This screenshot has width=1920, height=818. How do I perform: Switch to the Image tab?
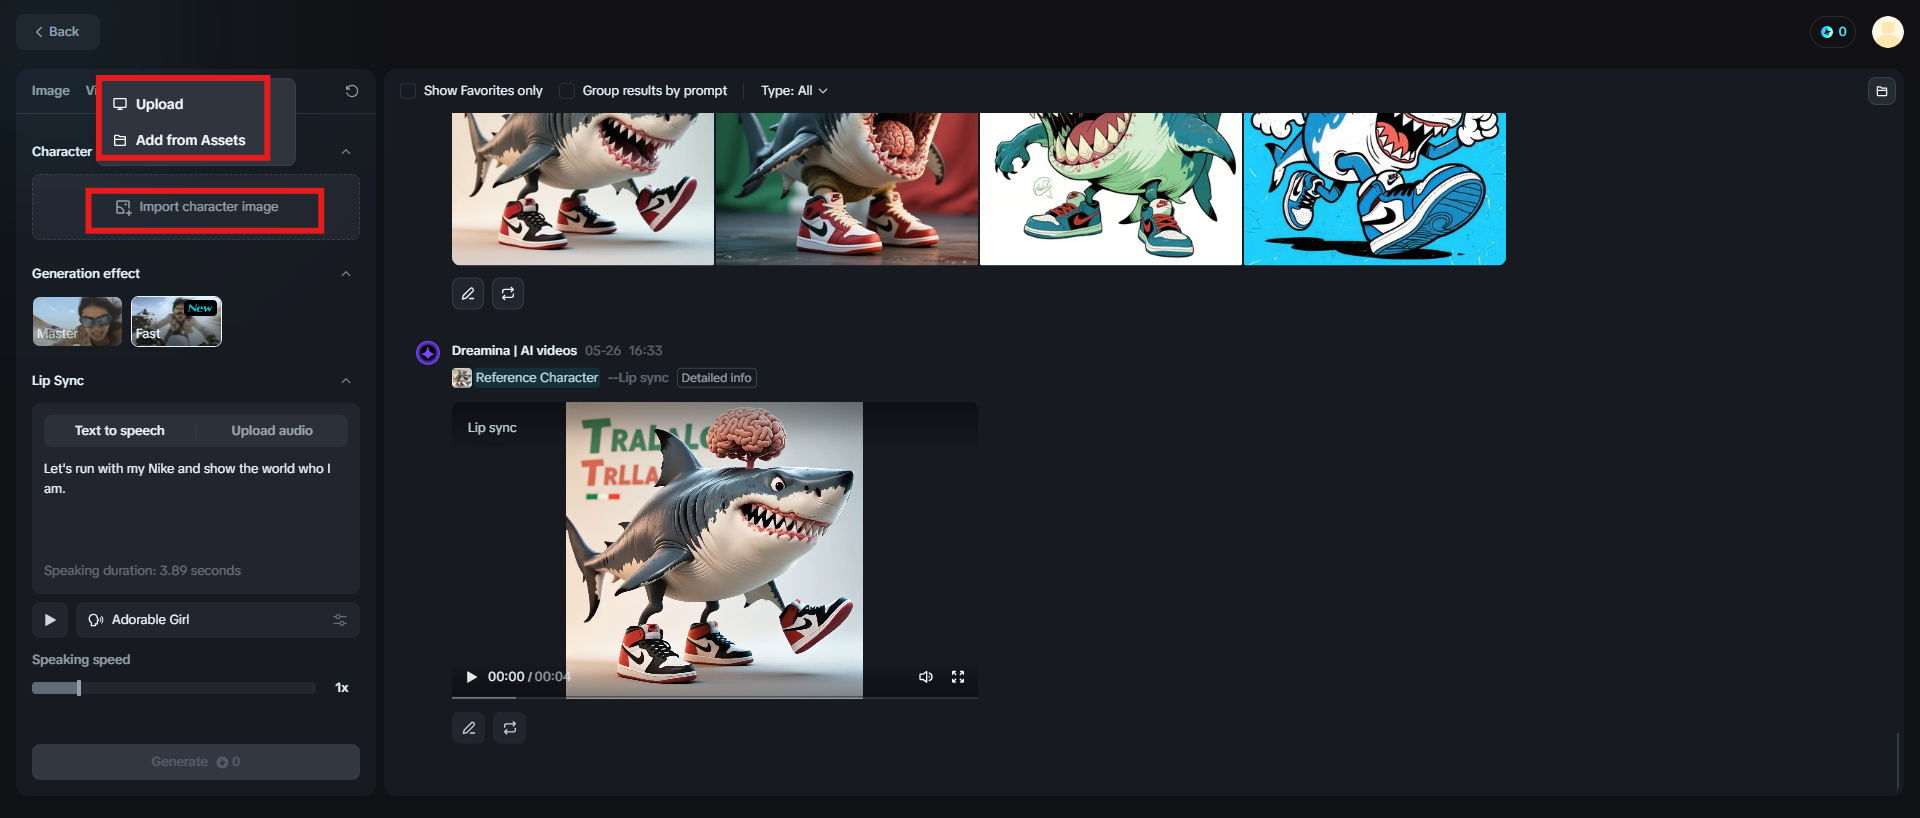(x=51, y=91)
